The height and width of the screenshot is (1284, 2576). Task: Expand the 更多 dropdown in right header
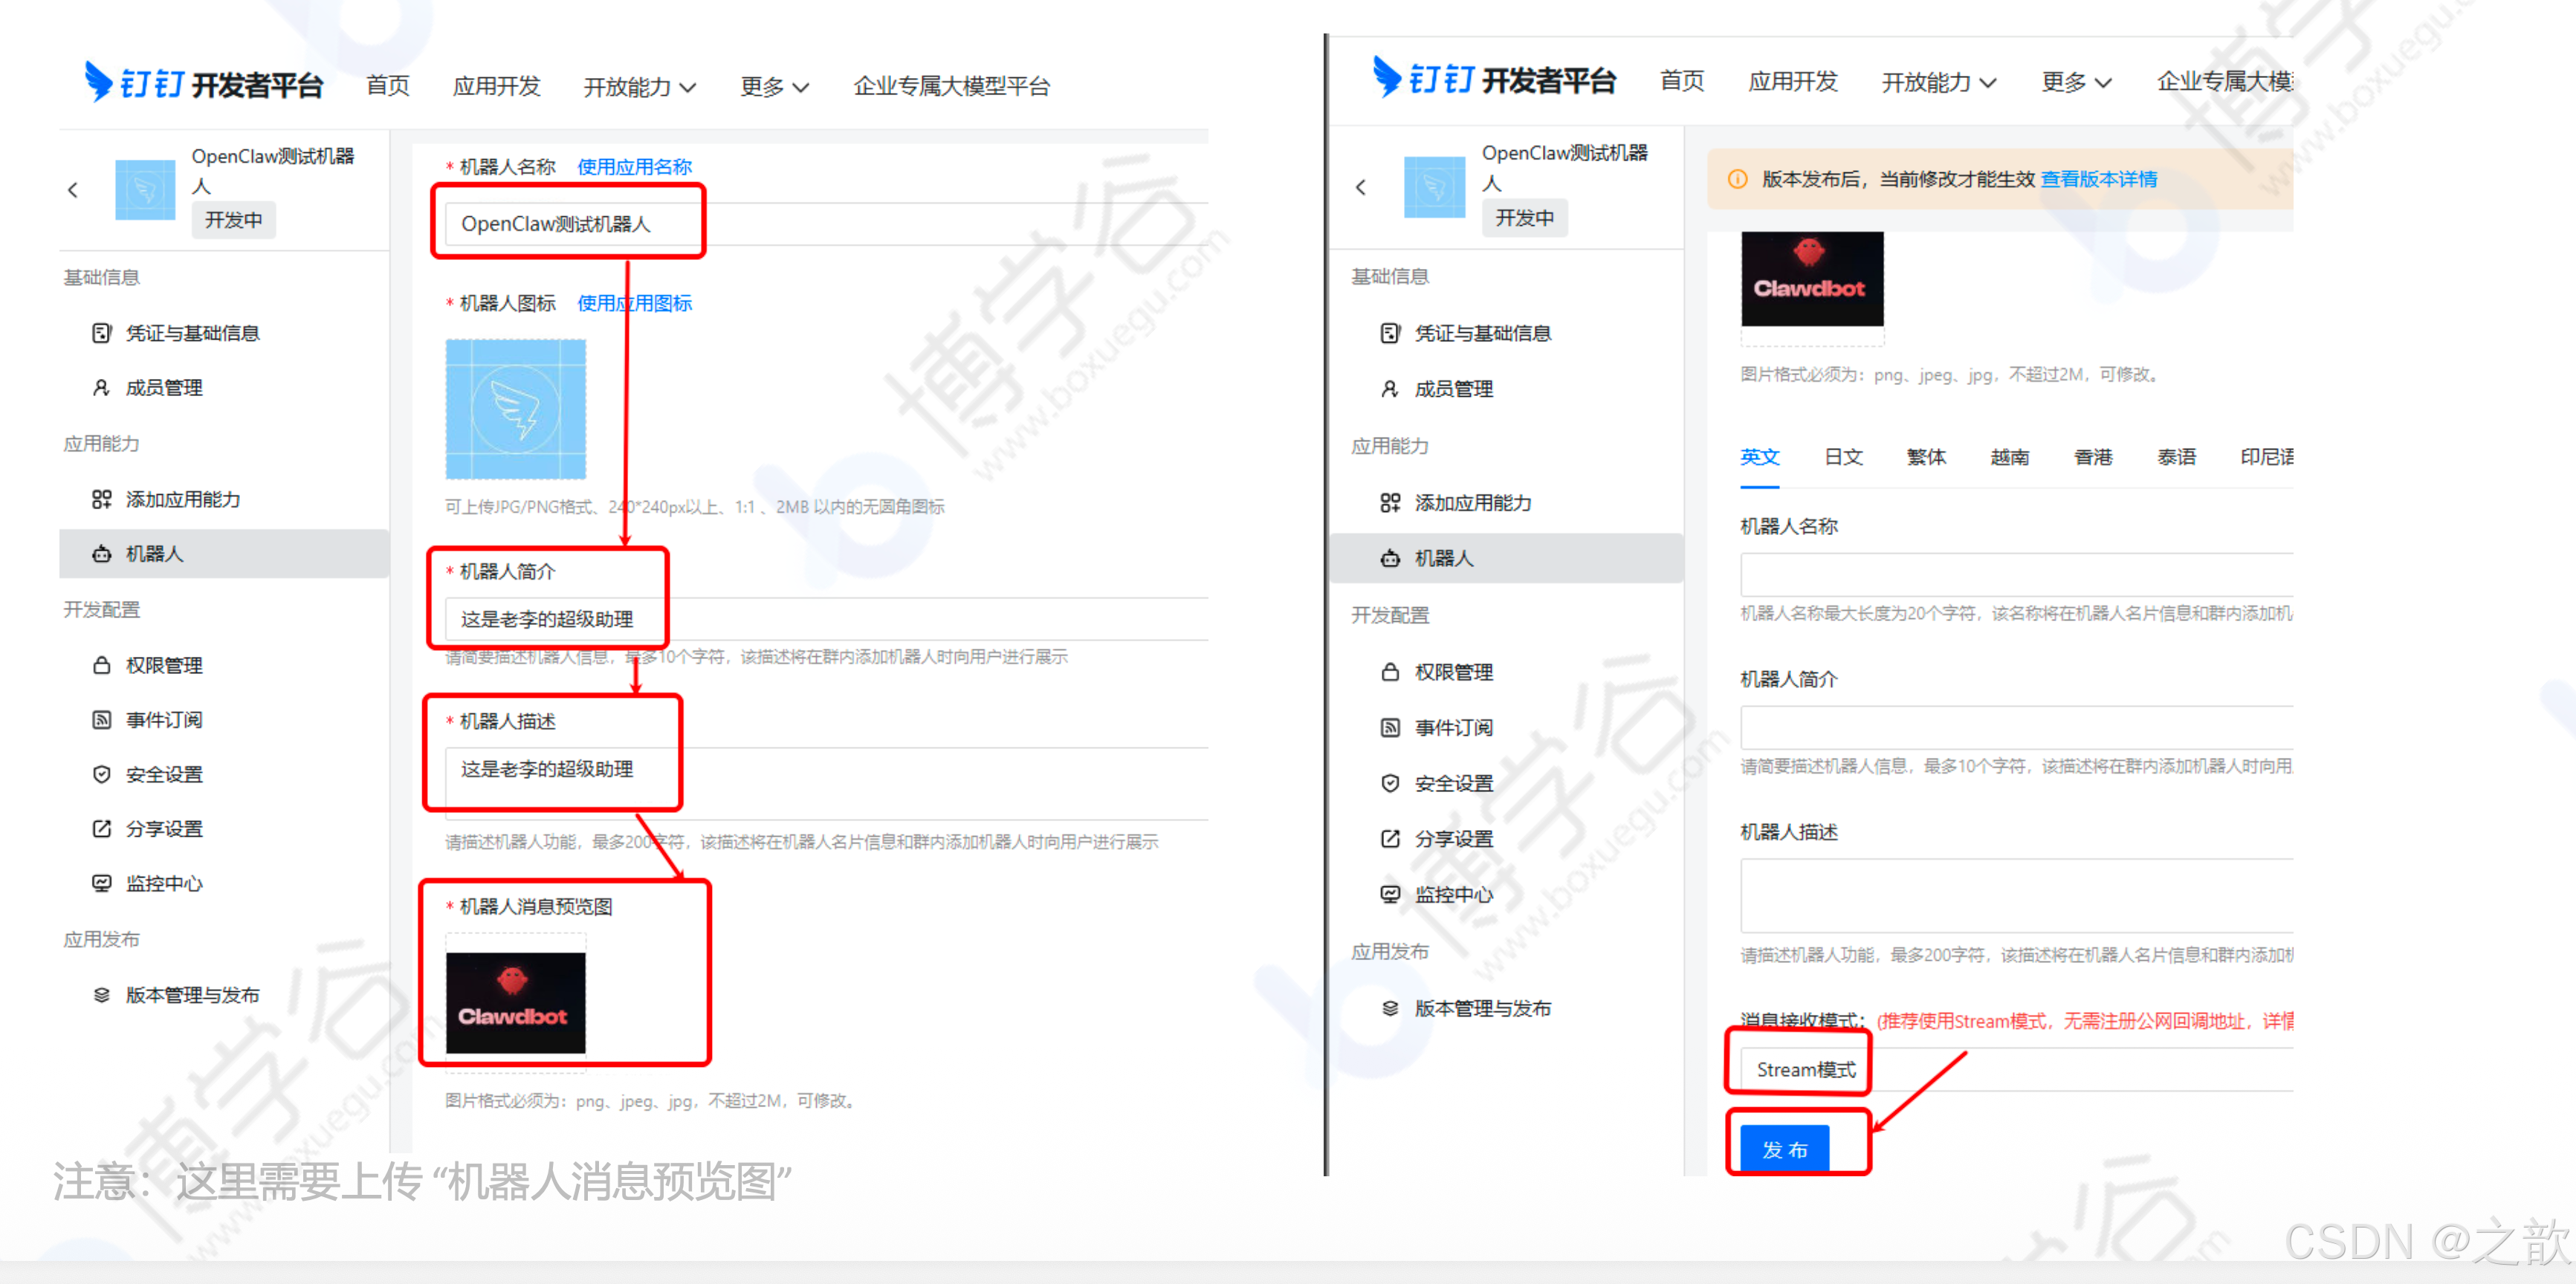click(x=2076, y=82)
